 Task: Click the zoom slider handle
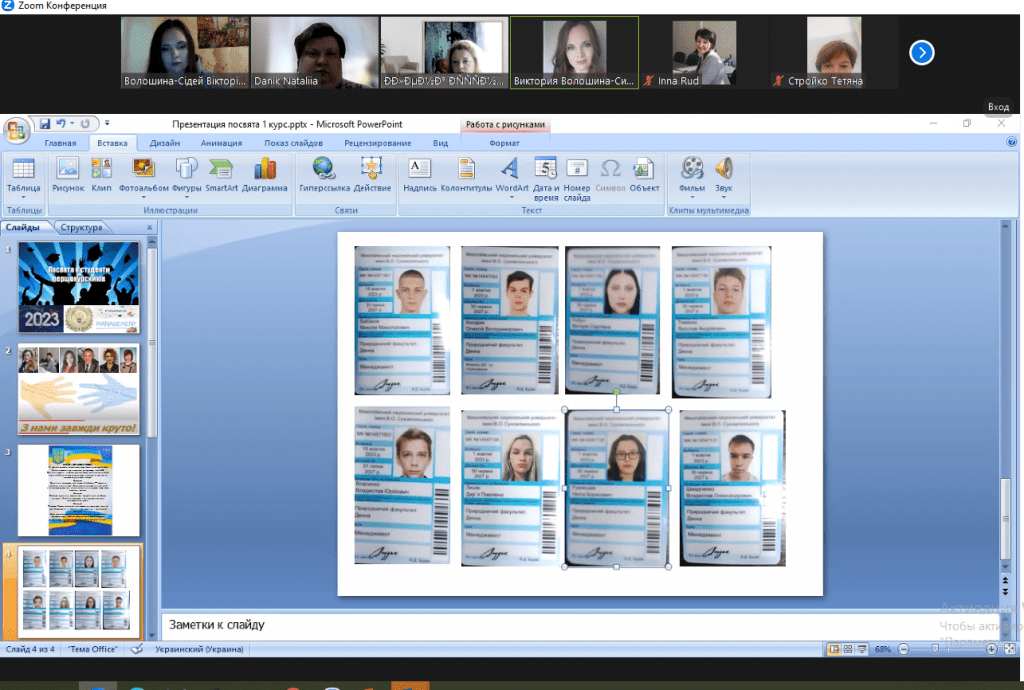point(935,649)
